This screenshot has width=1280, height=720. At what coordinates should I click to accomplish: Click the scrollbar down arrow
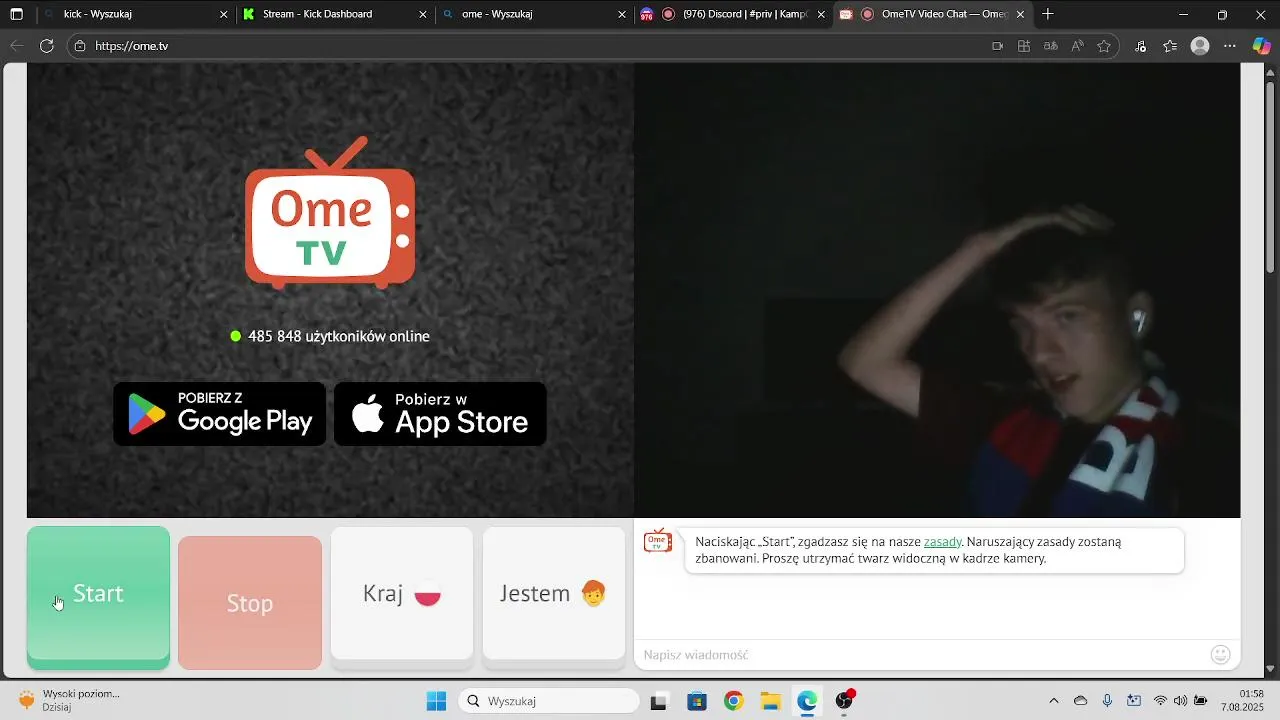1272,667
